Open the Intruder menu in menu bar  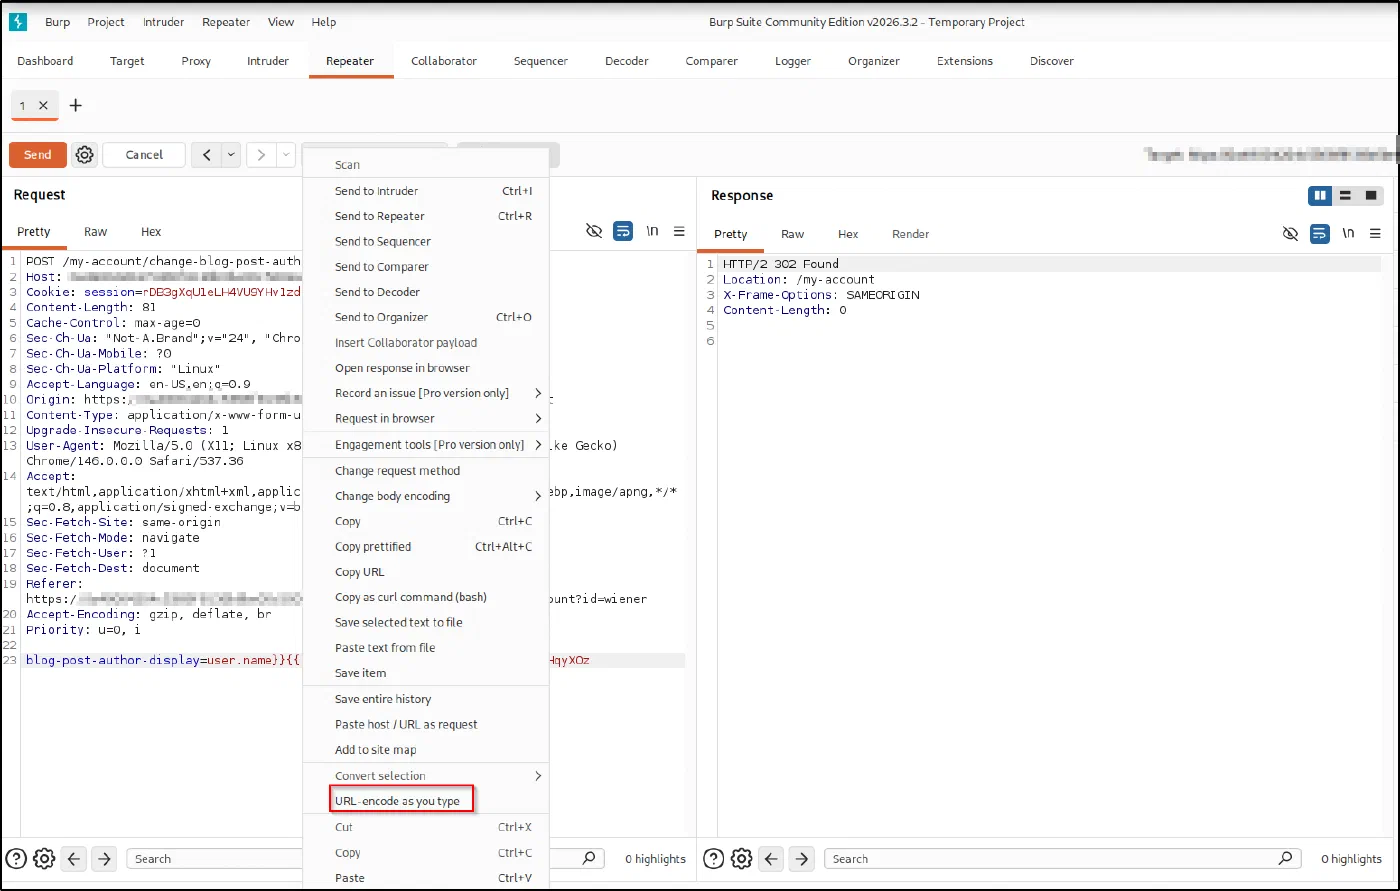[162, 22]
